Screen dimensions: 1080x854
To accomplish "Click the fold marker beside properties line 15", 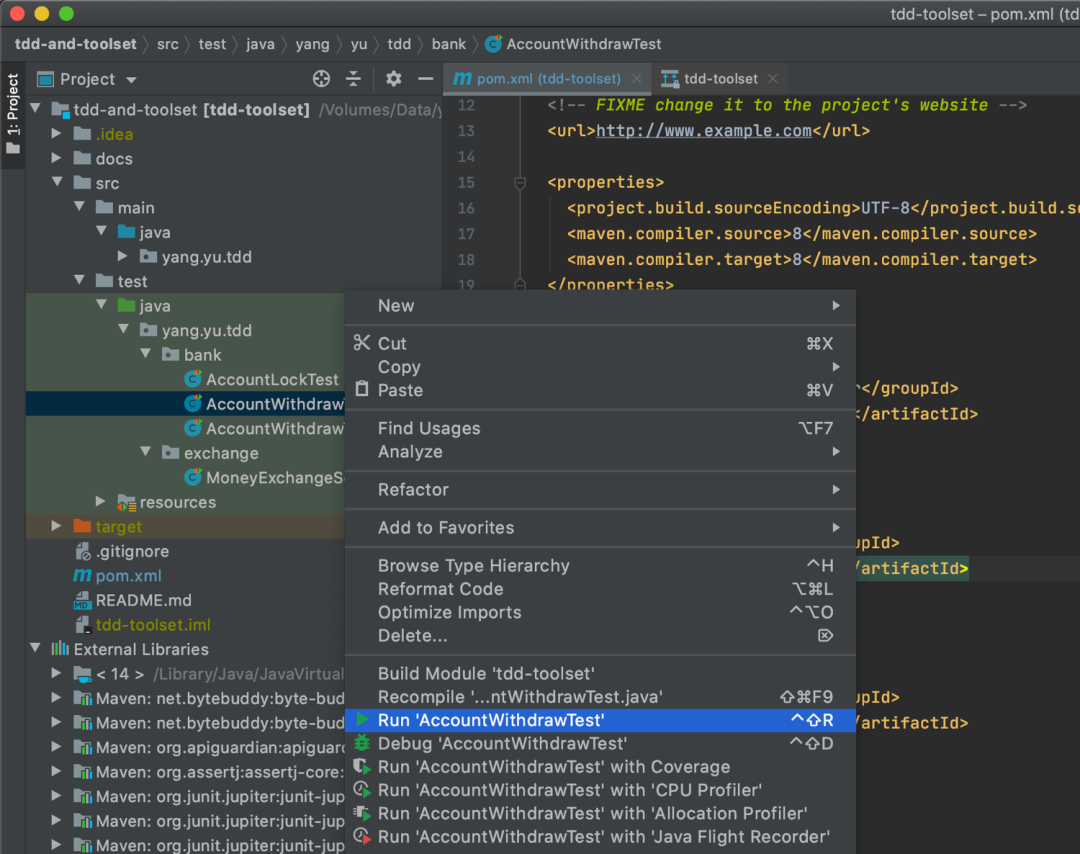I will pos(520,183).
